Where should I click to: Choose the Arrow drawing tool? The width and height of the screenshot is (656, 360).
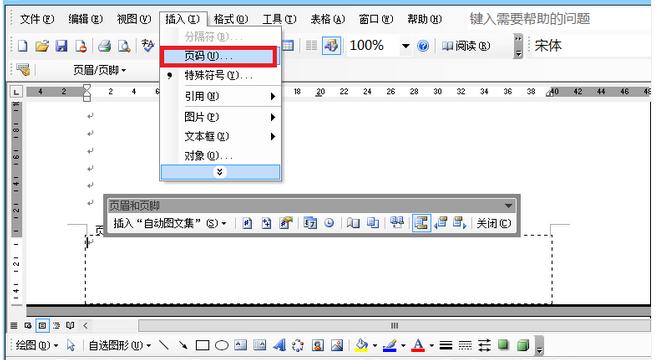[x=183, y=345]
